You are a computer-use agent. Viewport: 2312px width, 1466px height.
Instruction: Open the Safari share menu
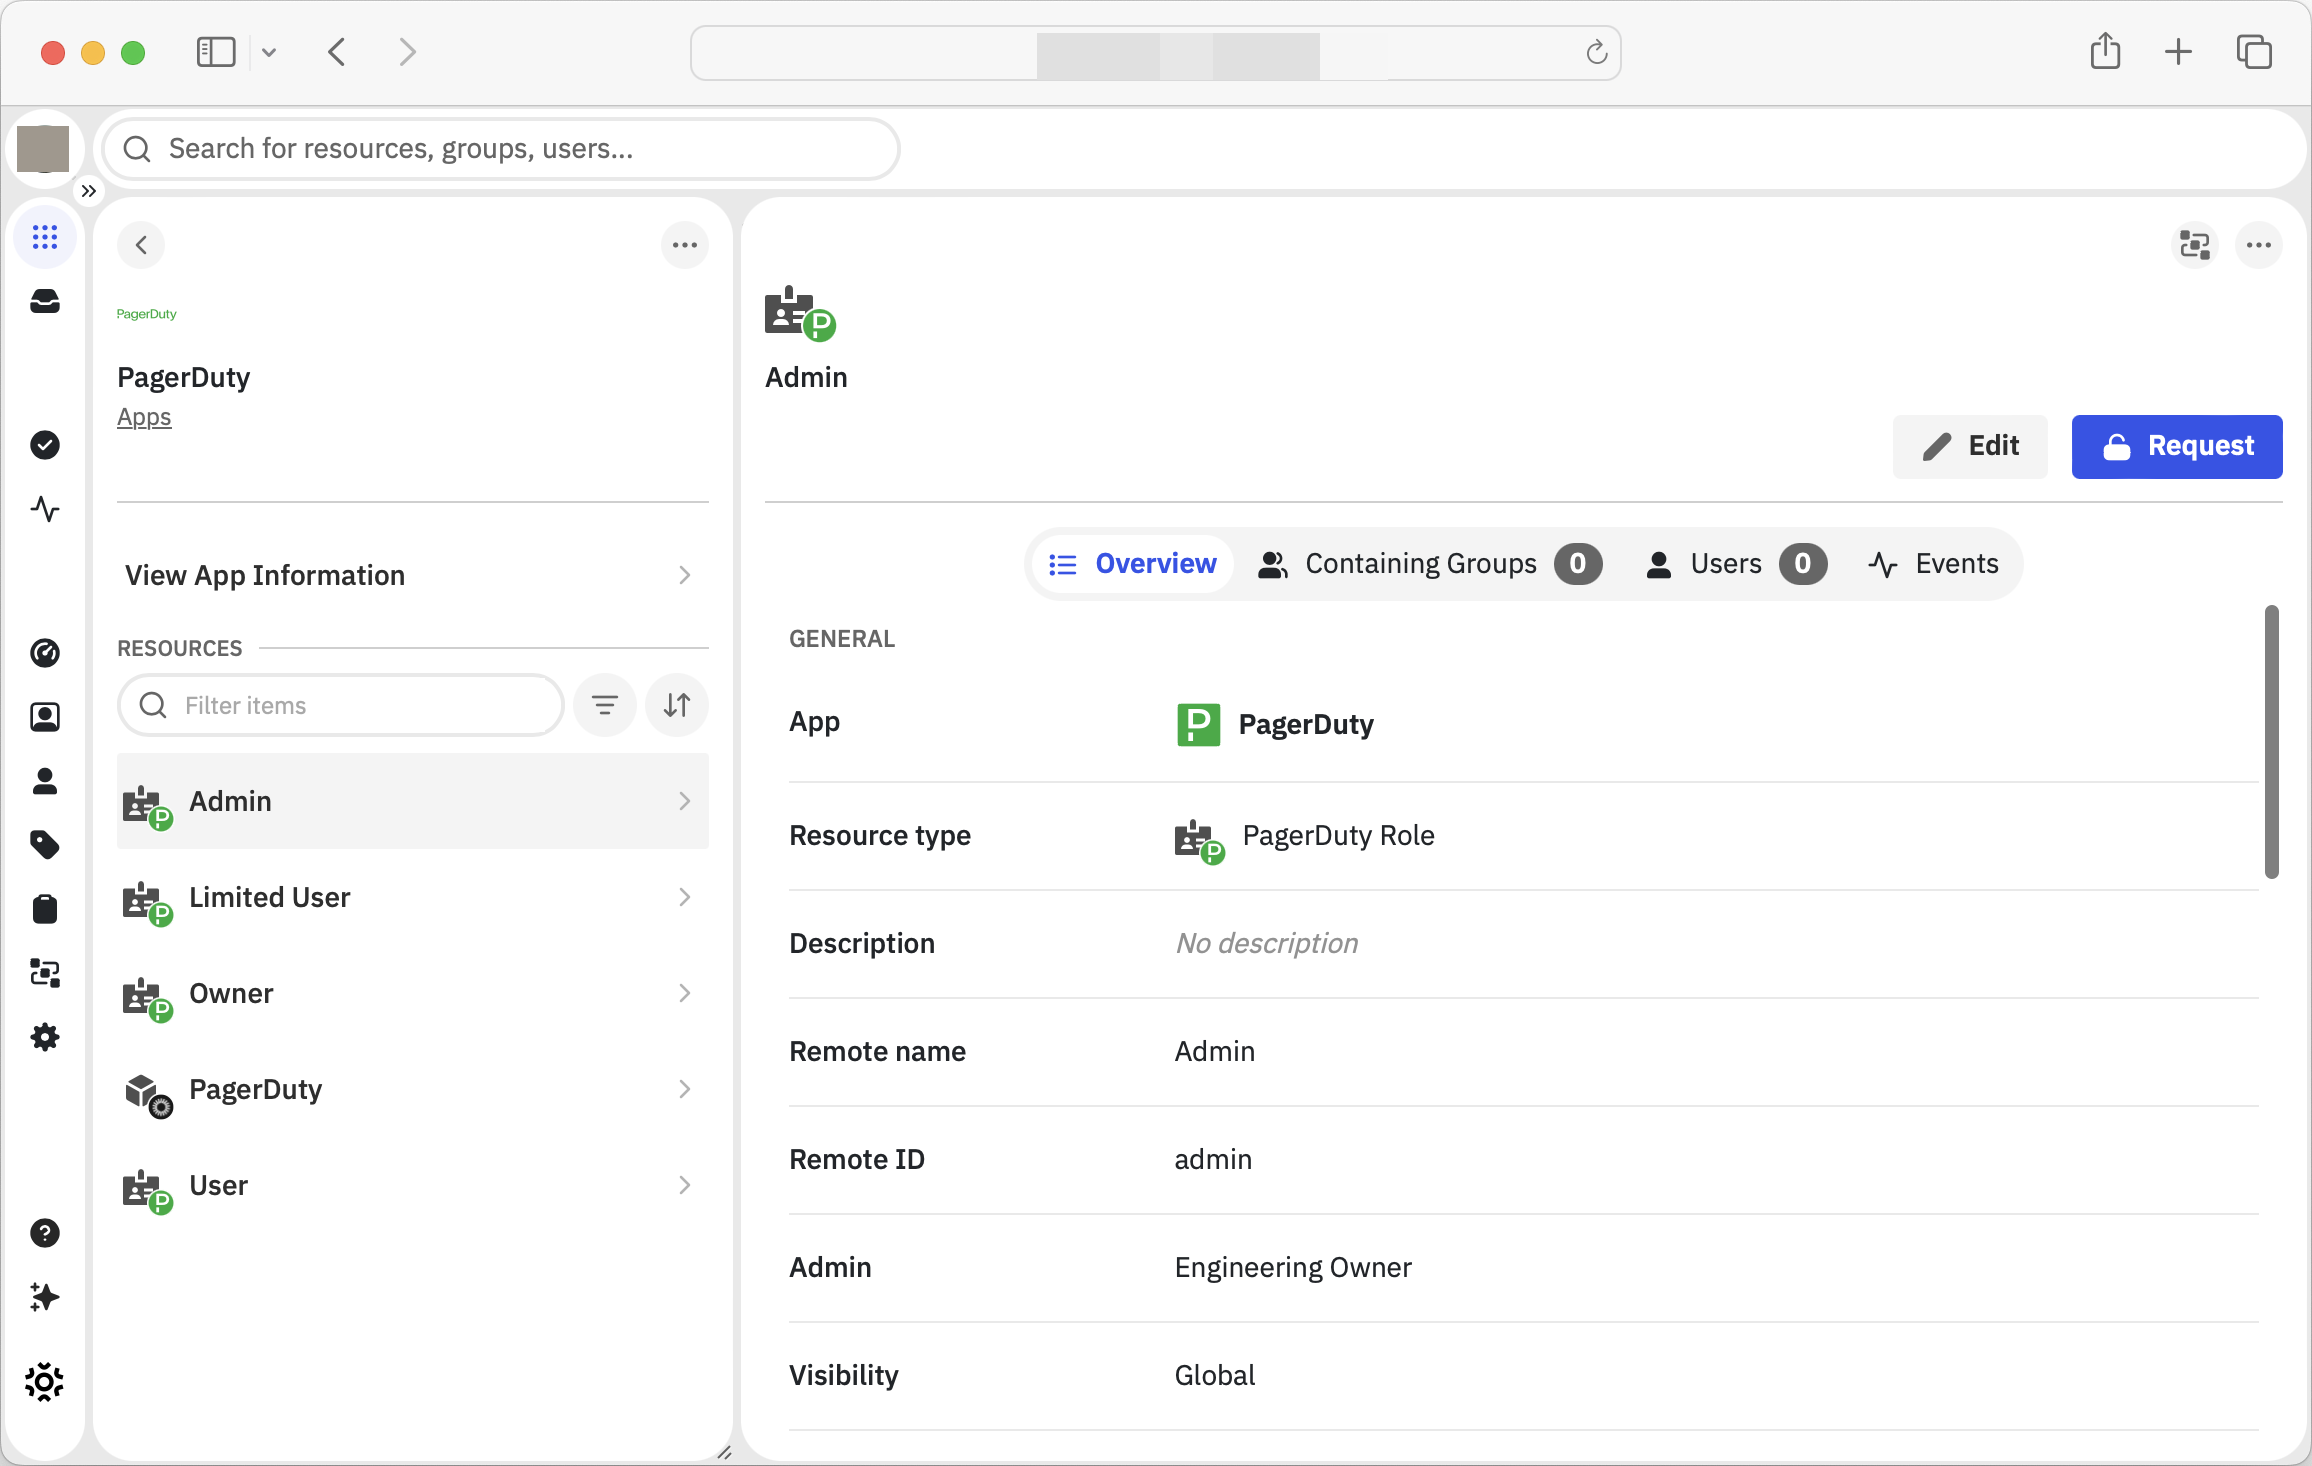point(2106,51)
